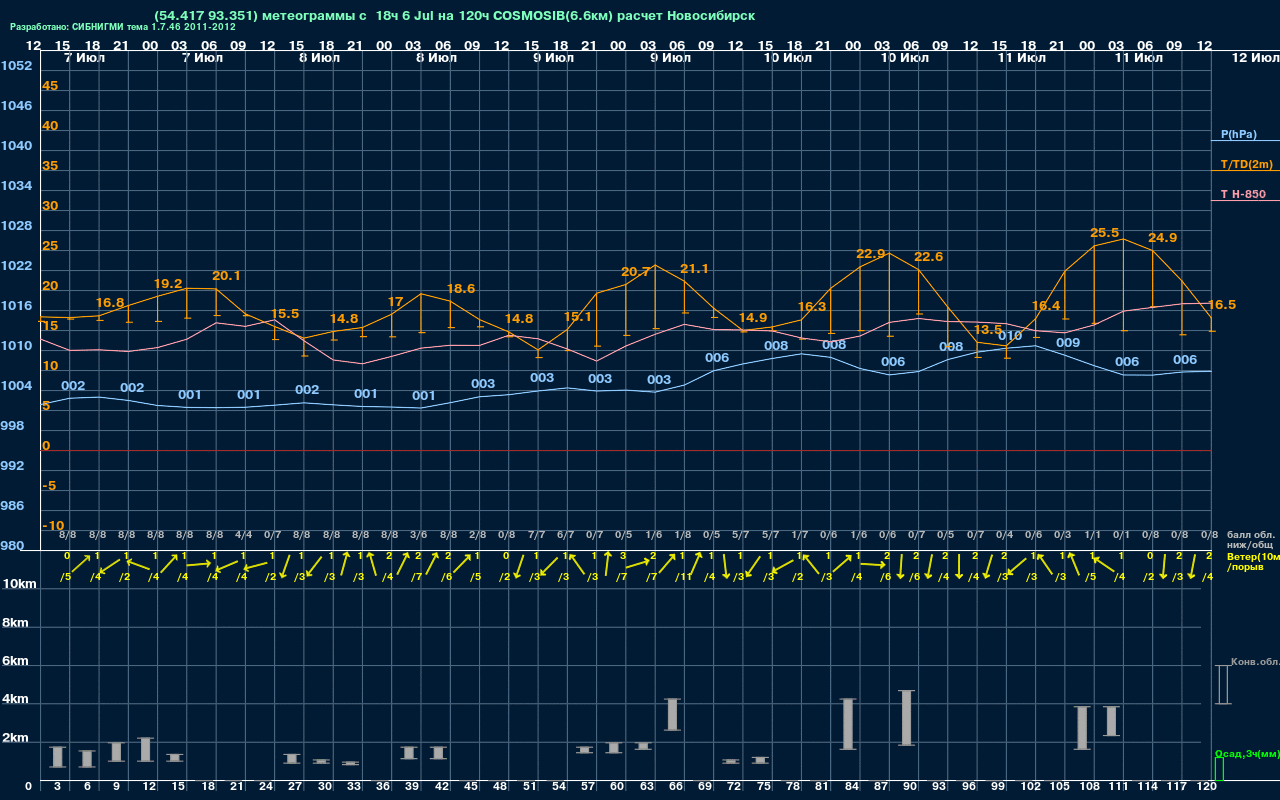Click the 21.1 temperature value
Screen dimensions: 1280x800
(695, 269)
